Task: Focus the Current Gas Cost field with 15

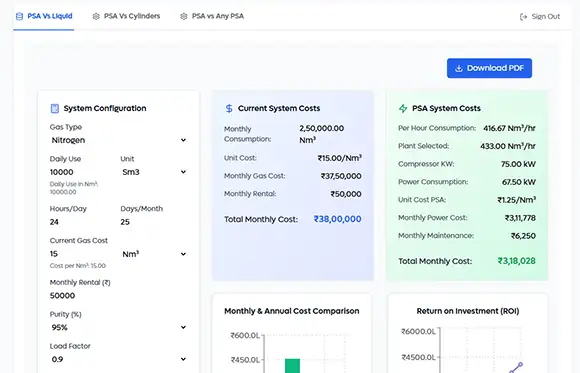Action: [x=82, y=254]
